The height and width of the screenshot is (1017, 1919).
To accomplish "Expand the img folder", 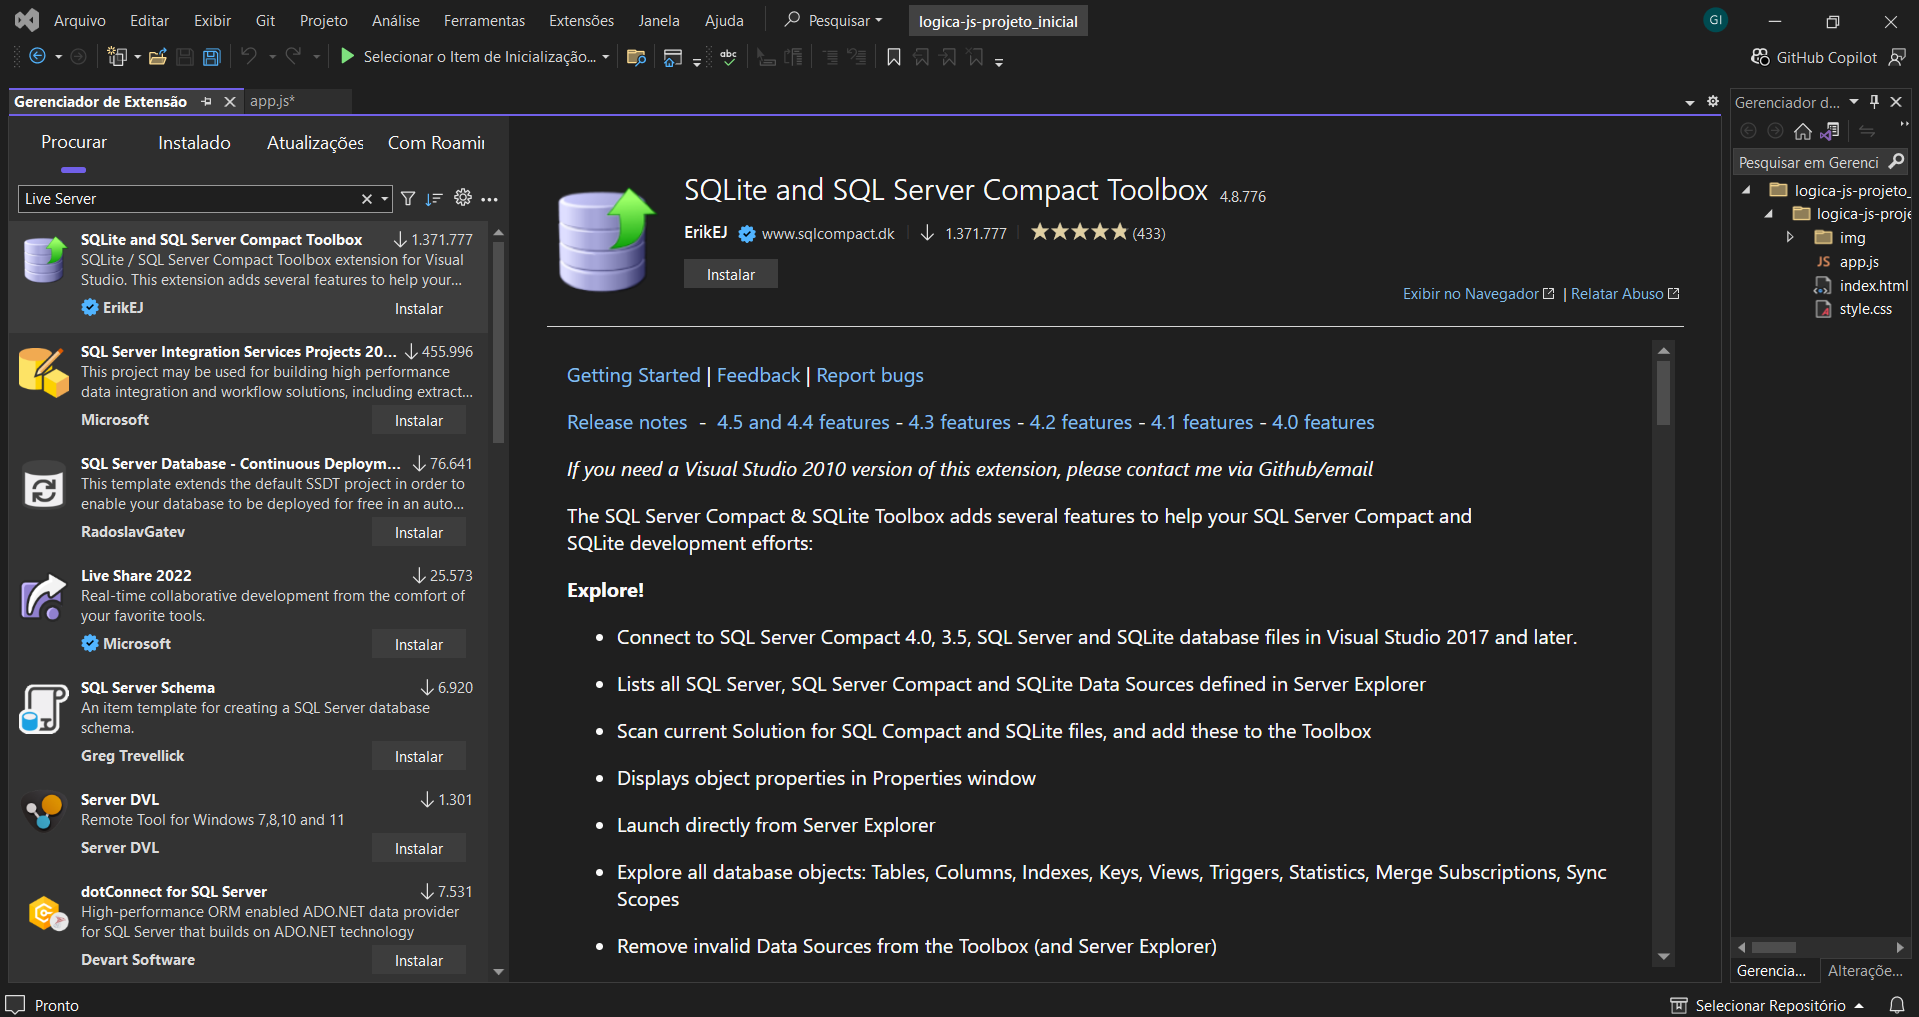I will (x=1790, y=237).
